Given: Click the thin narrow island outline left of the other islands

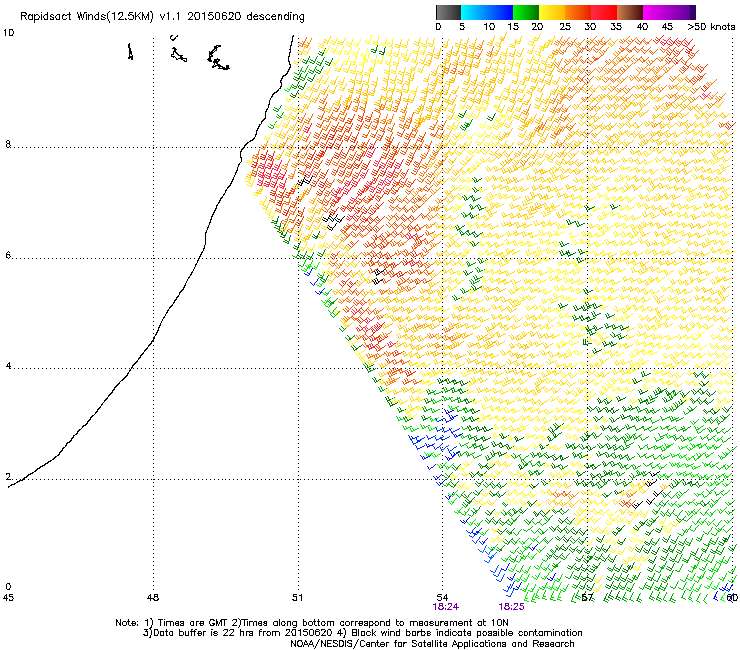Looking at the screenshot, I should pyautogui.click(x=130, y=51).
